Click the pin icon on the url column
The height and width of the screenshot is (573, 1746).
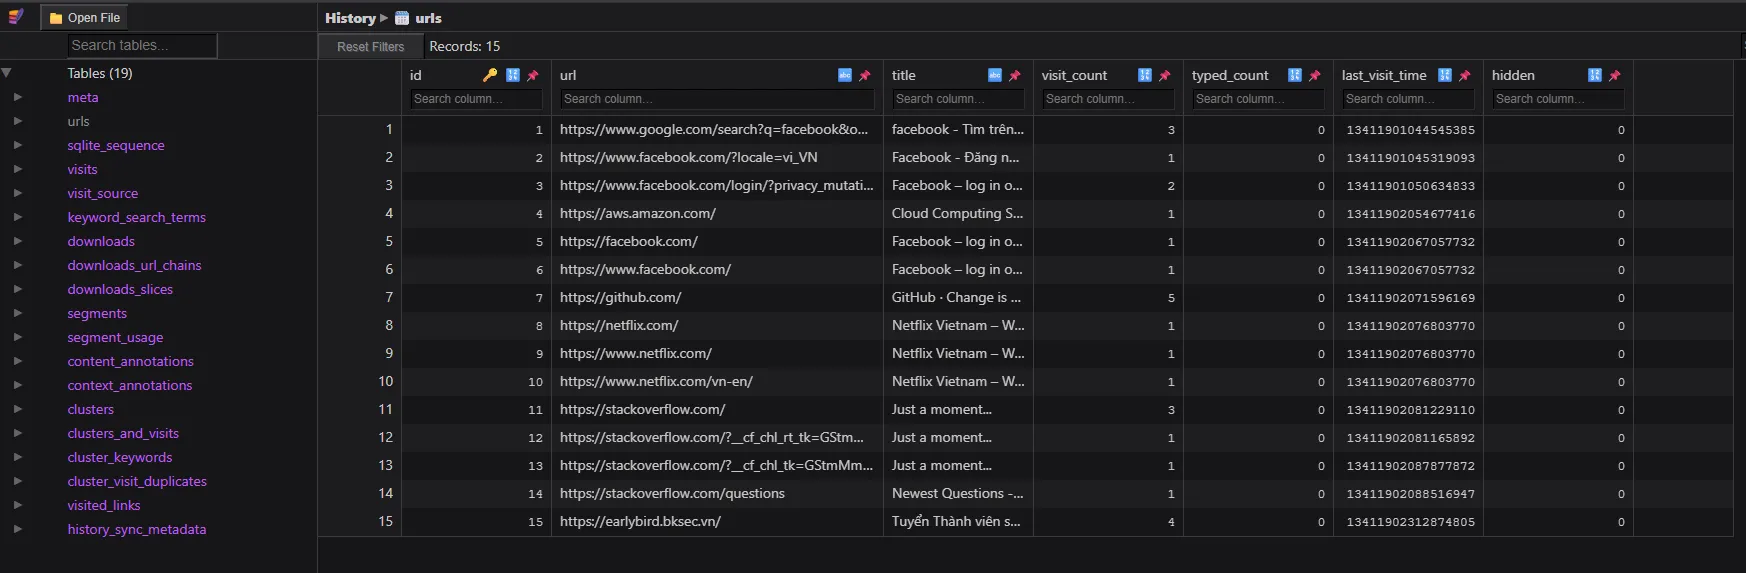pyautogui.click(x=865, y=75)
